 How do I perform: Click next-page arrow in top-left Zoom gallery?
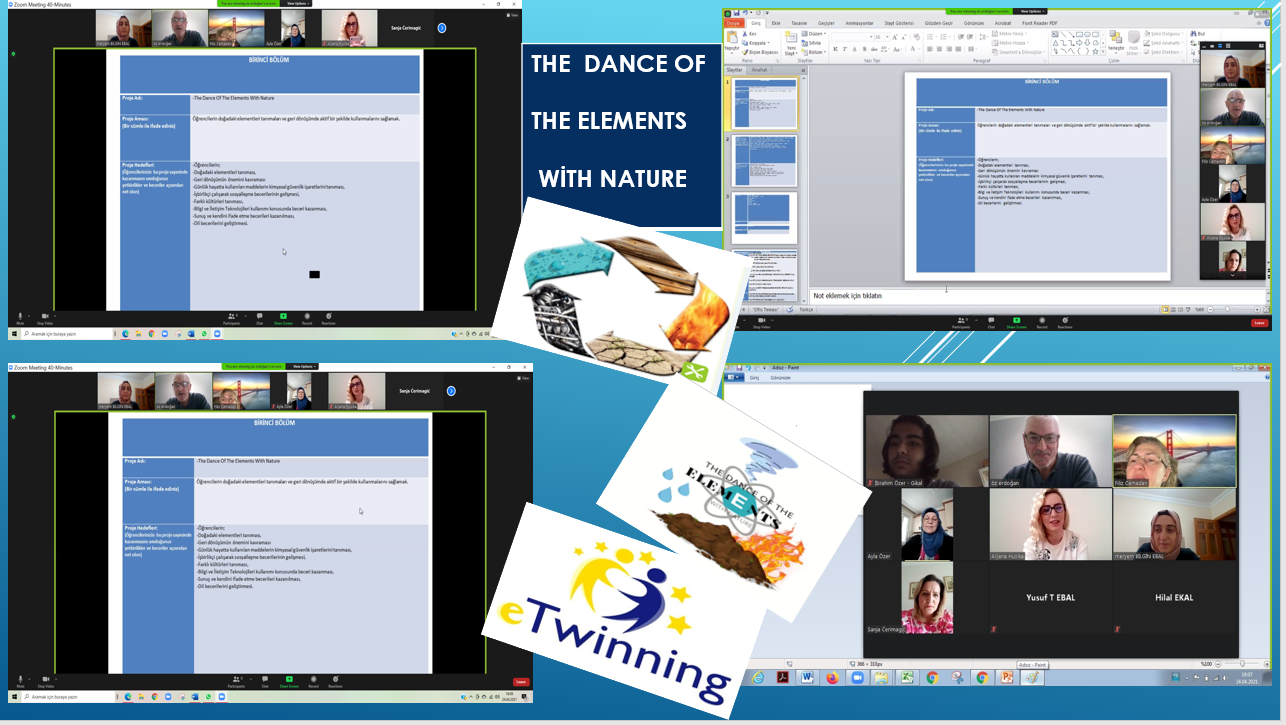point(441,28)
